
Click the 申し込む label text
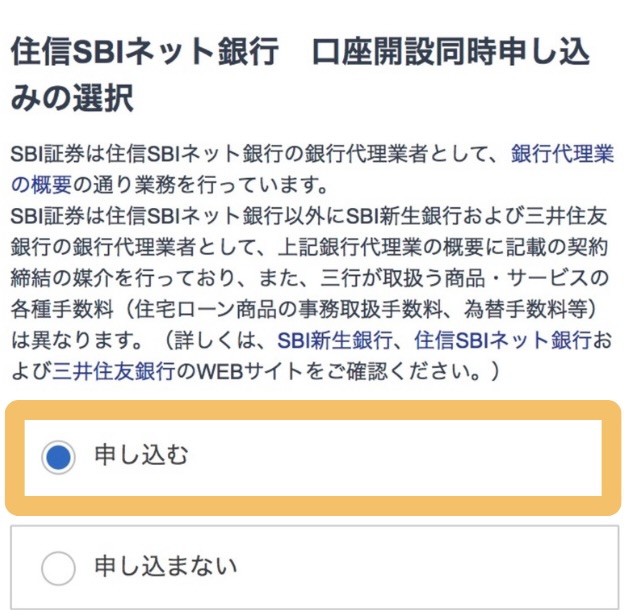(x=141, y=457)
